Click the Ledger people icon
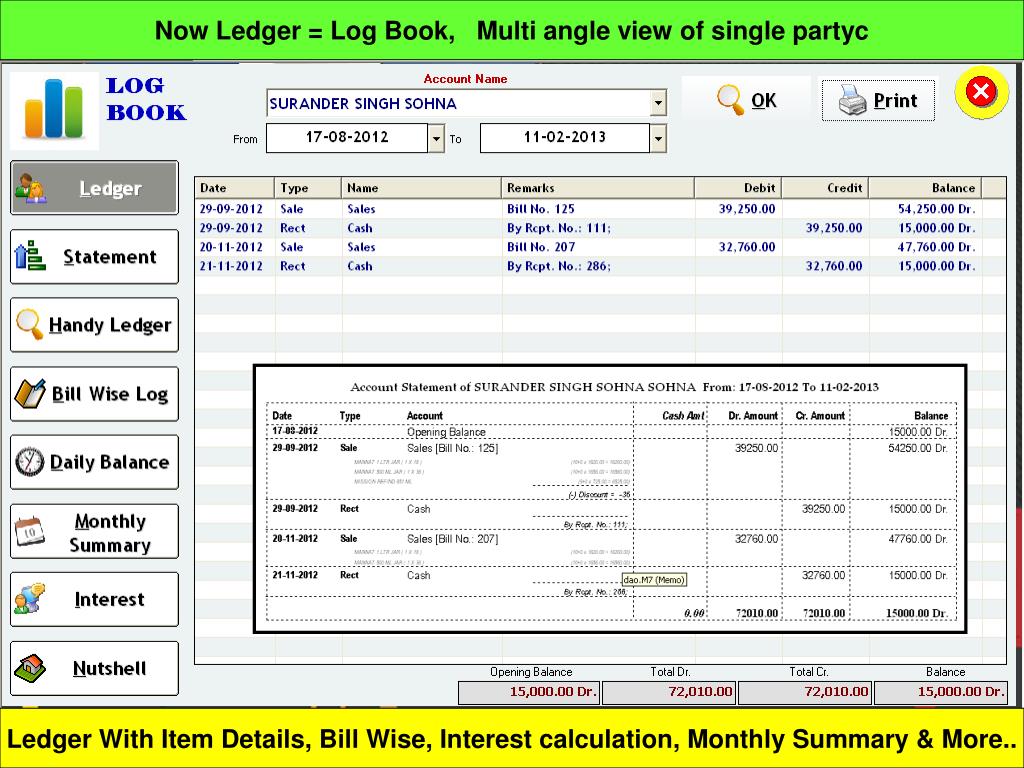The image size is (1024, 768). [30, 188]
